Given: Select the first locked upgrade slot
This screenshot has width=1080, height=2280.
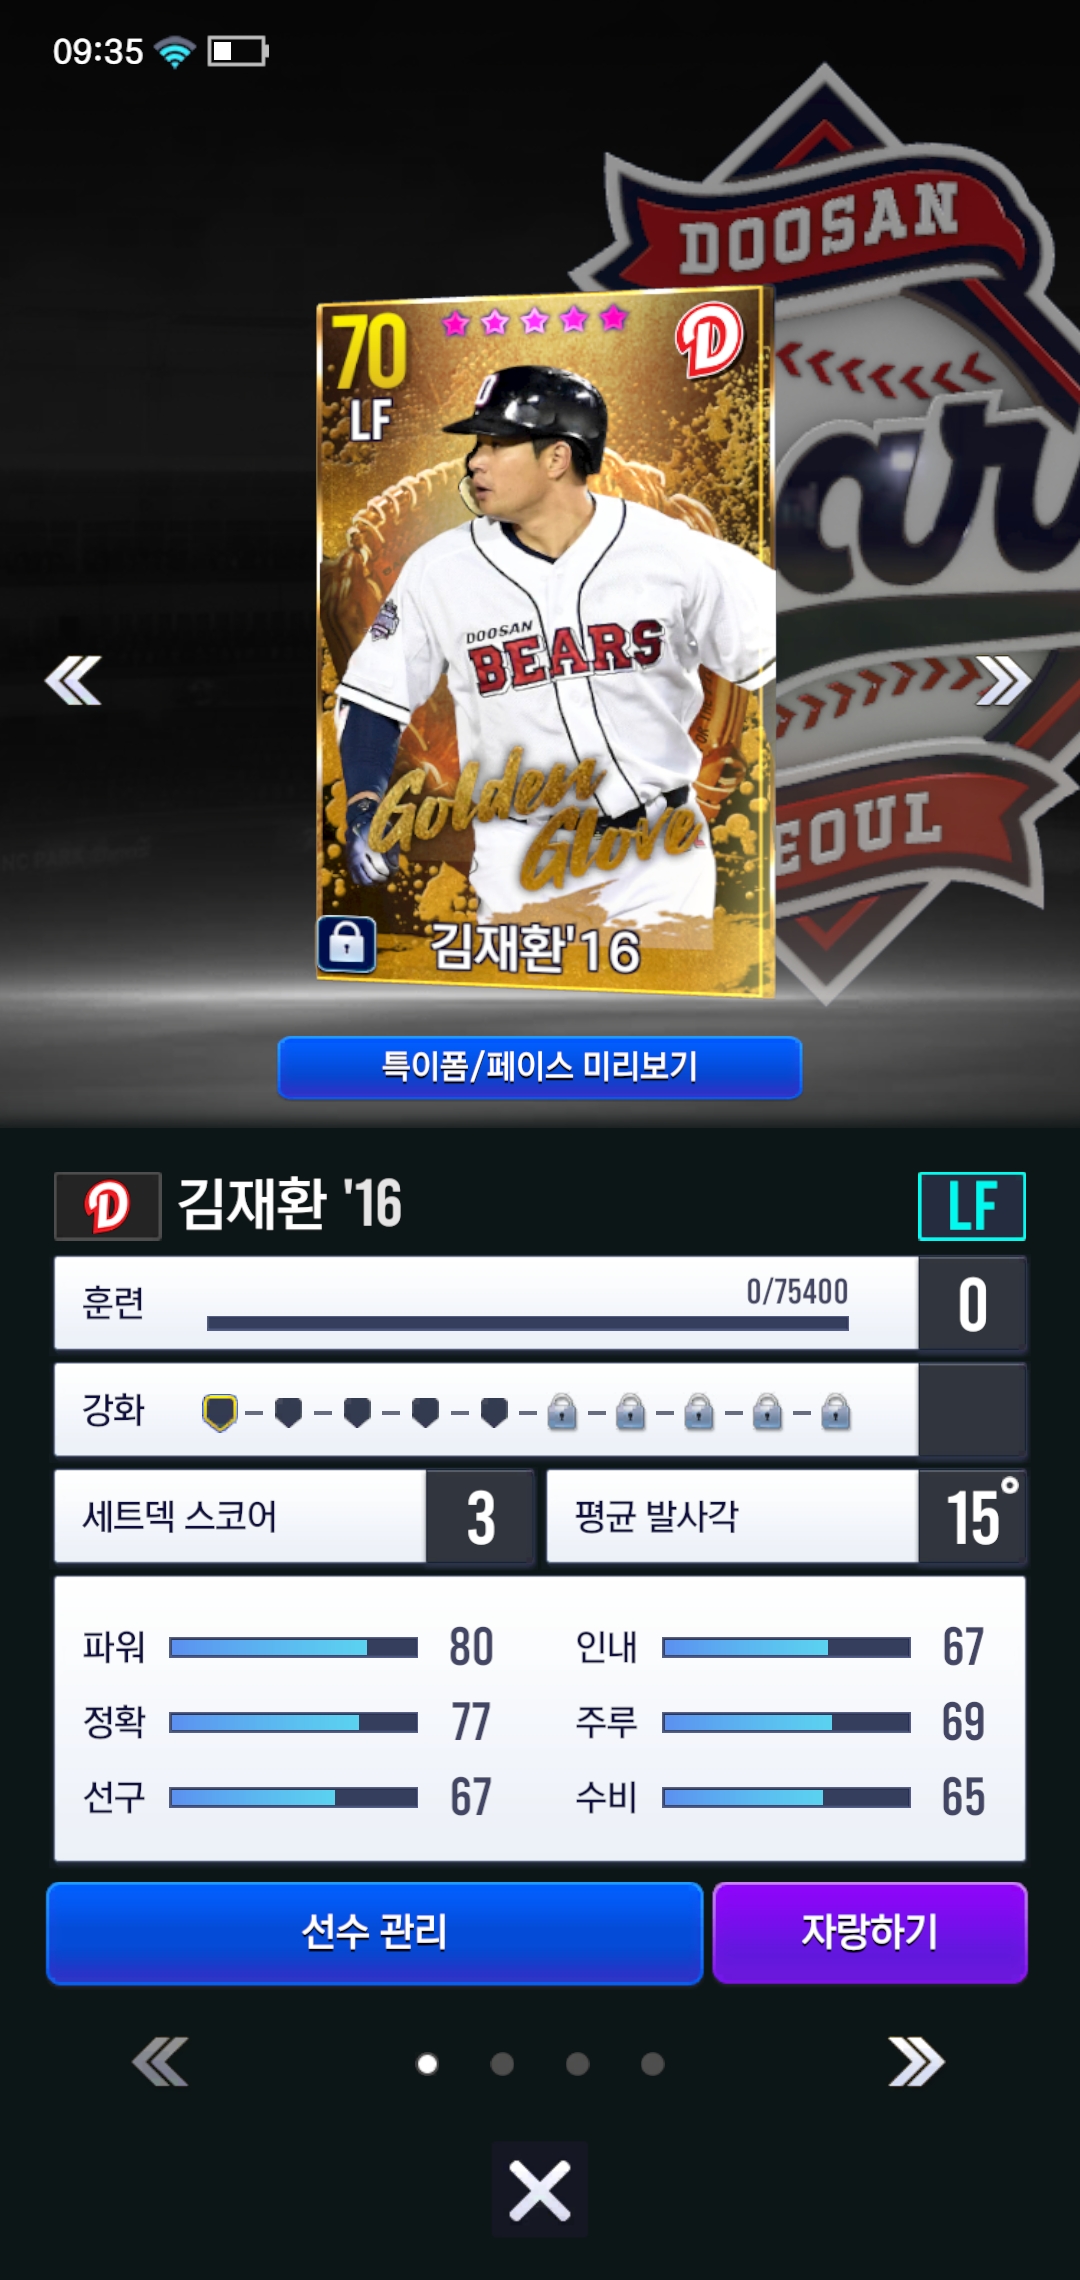Looking at the screenshot, I should pyautogui.click(x=562, y=1412).
